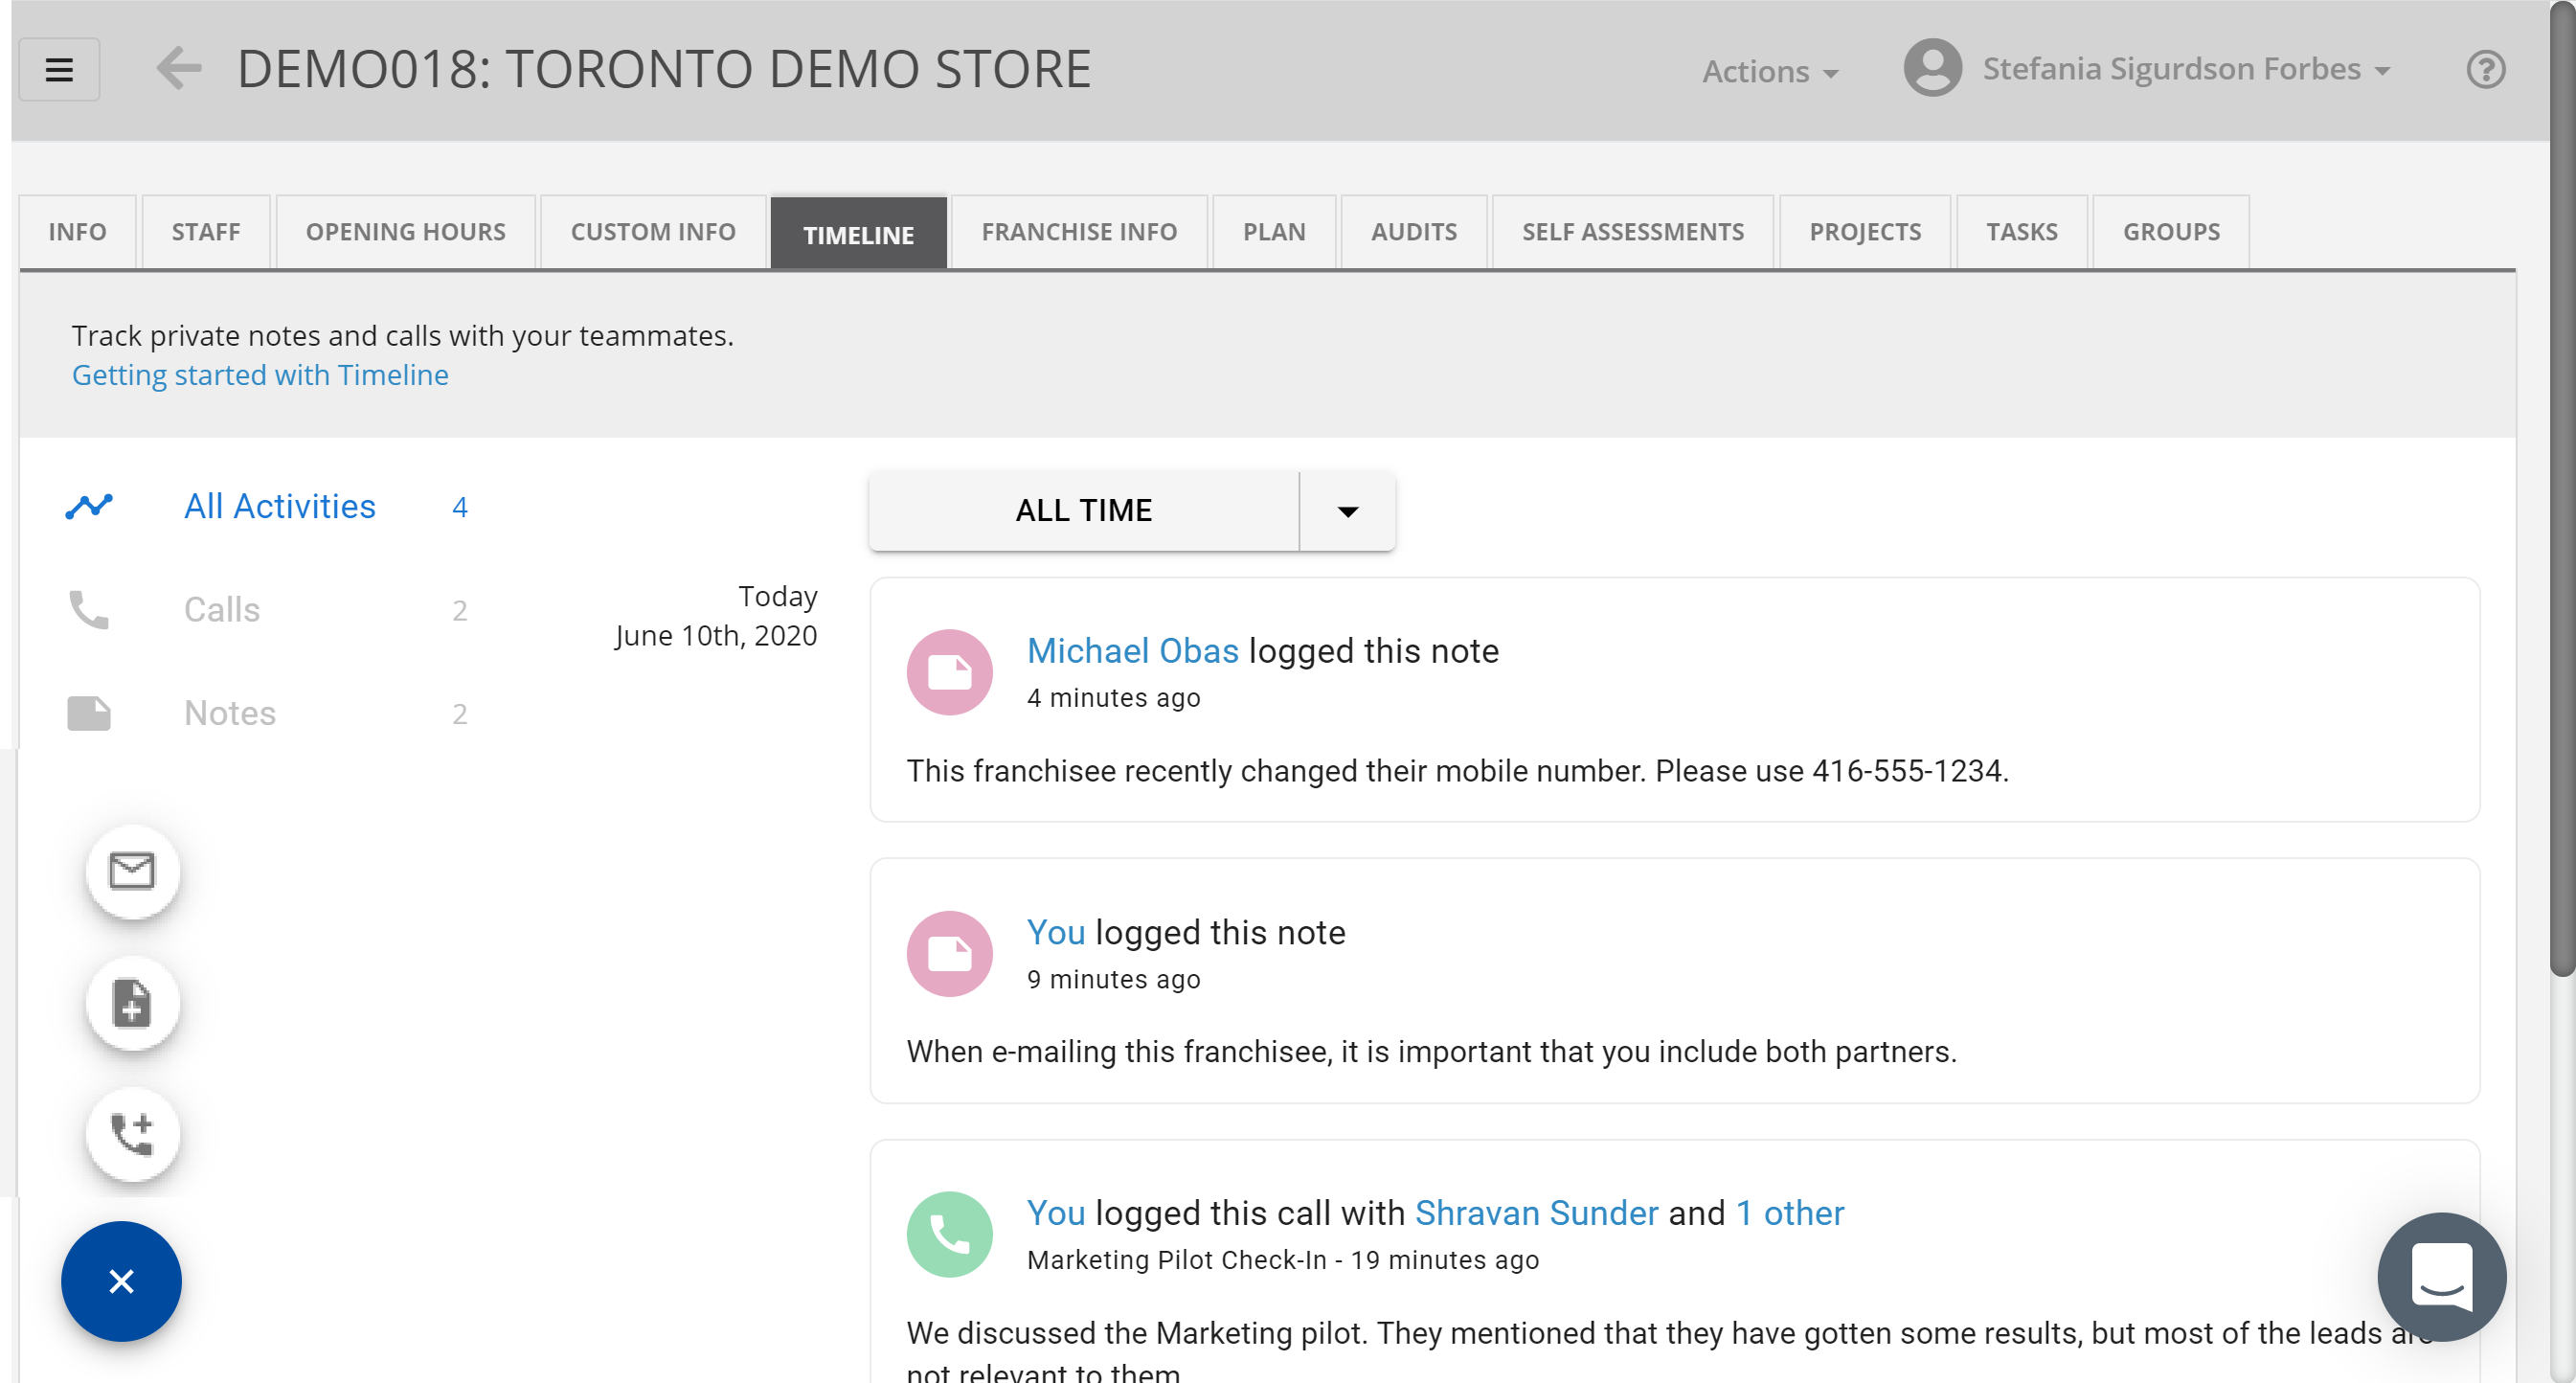This screenshot has height=1383, width=2576.
Task: Switch to the Opening Hours tab
Action: click(x=405, y=232)
